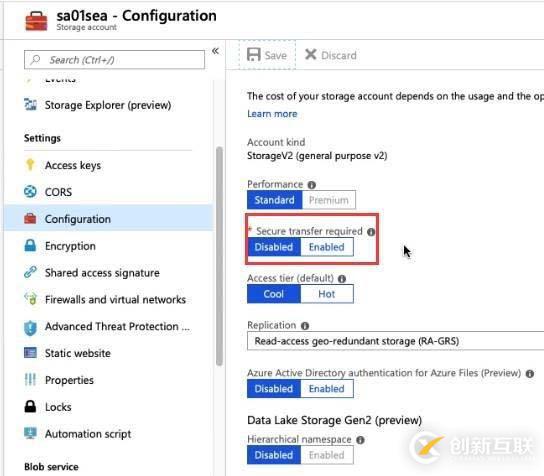Open Access keys settings
Image resolution: width=544 pixels, height=476 pixels.
click(109, 165)
